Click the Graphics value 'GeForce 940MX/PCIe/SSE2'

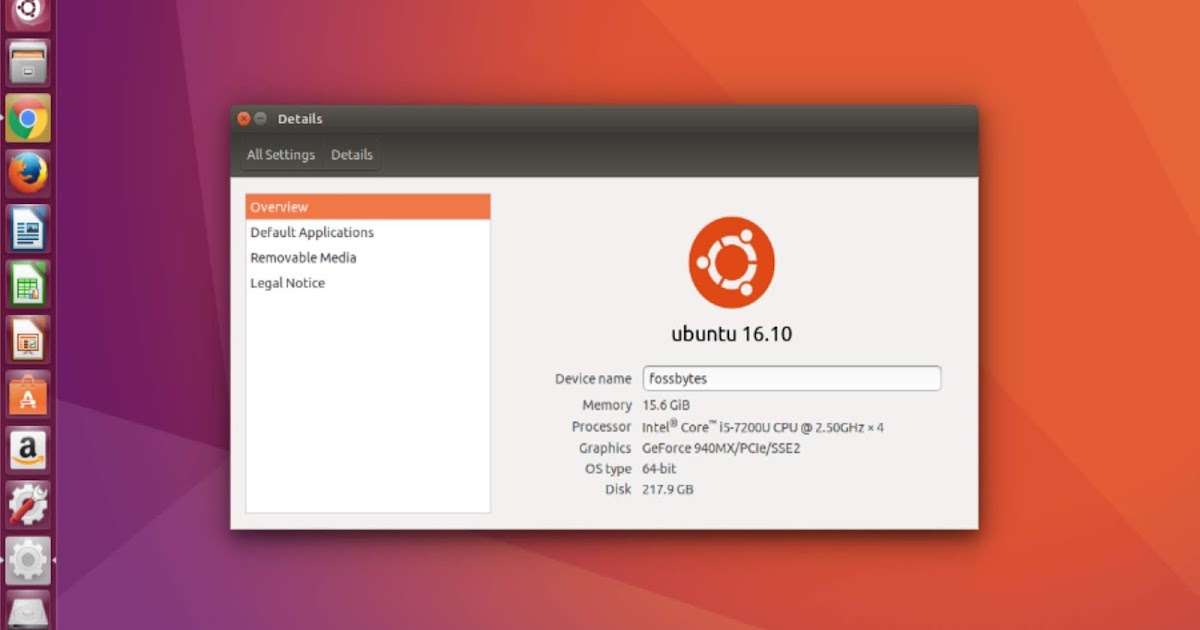pyautogui.click(x=721, y=448)
